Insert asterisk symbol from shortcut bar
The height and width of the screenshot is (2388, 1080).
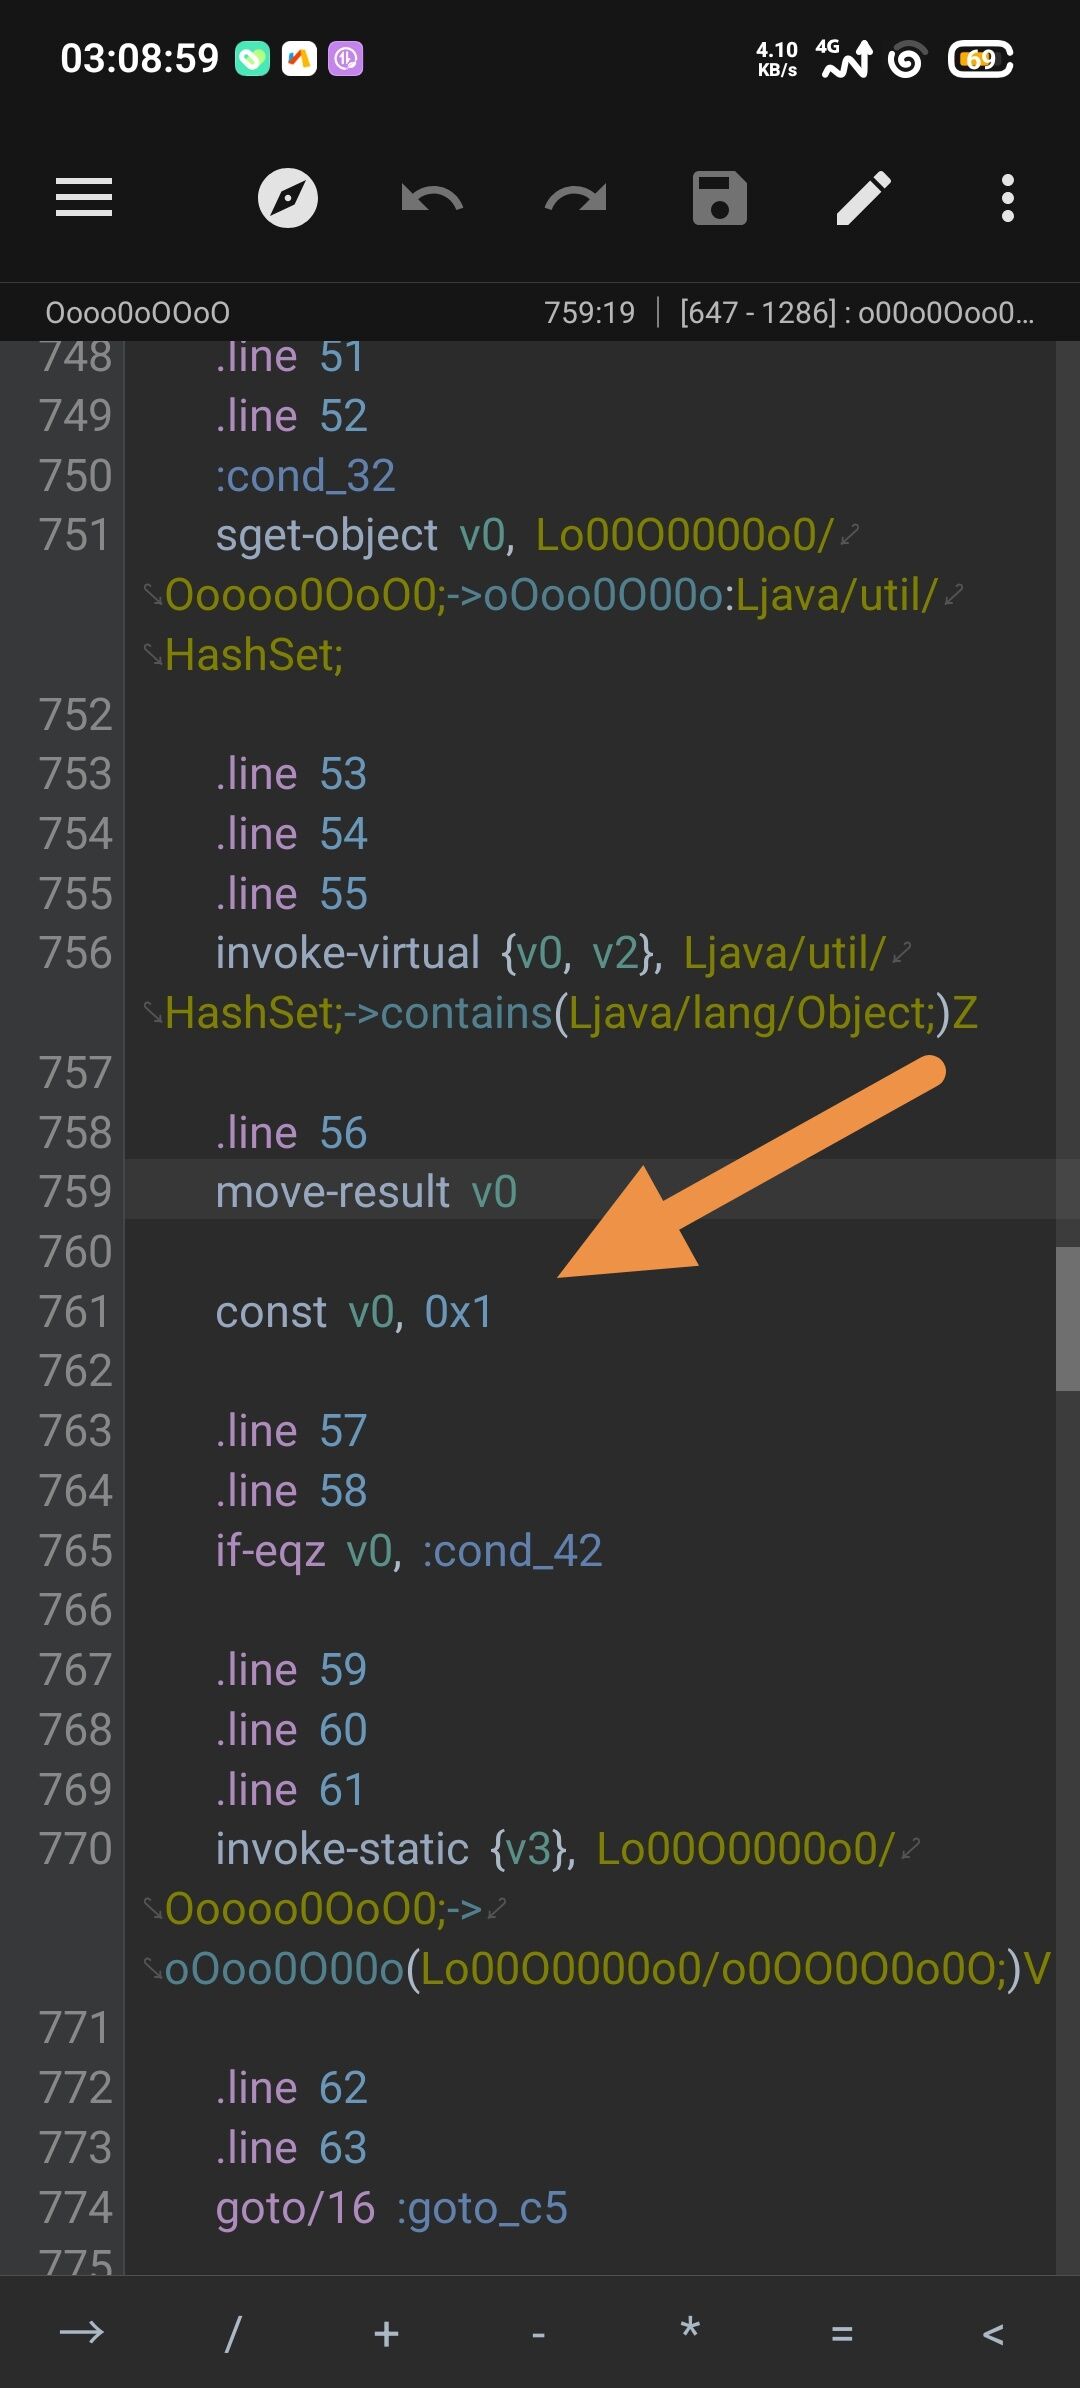(x=690, y=2330)
